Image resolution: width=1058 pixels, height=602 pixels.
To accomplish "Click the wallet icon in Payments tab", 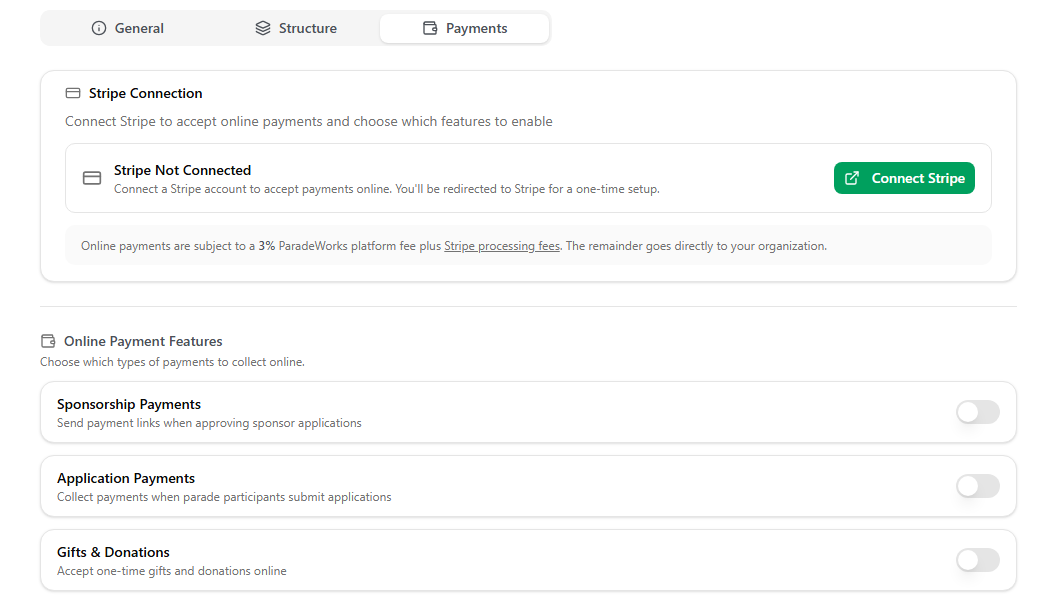I will click(x=430, y=28).
